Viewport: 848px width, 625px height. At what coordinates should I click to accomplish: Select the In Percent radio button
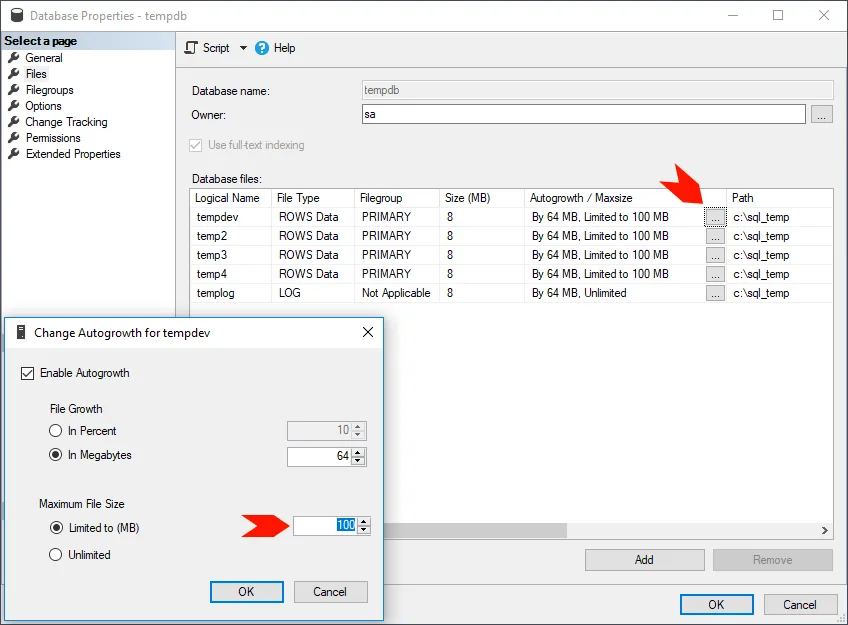pos(56,431)
